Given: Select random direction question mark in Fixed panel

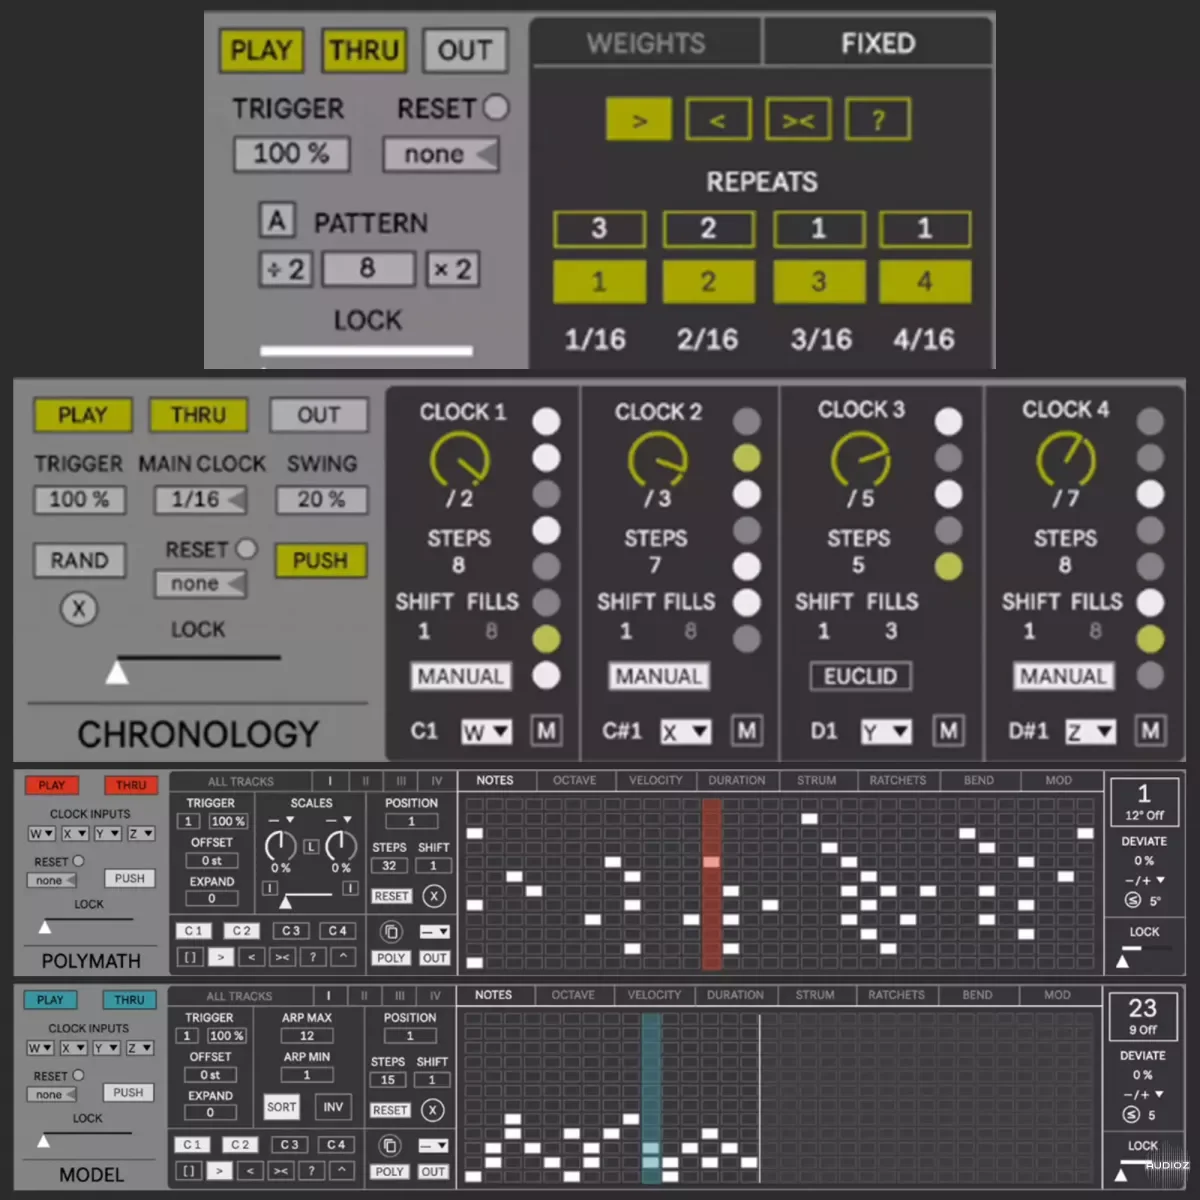Looking at the screenshot, I should [878, 120].
